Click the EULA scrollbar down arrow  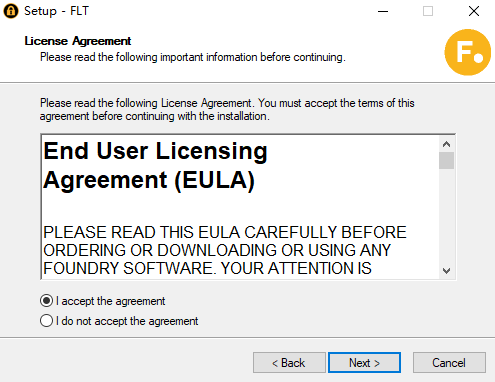[446, 270]
